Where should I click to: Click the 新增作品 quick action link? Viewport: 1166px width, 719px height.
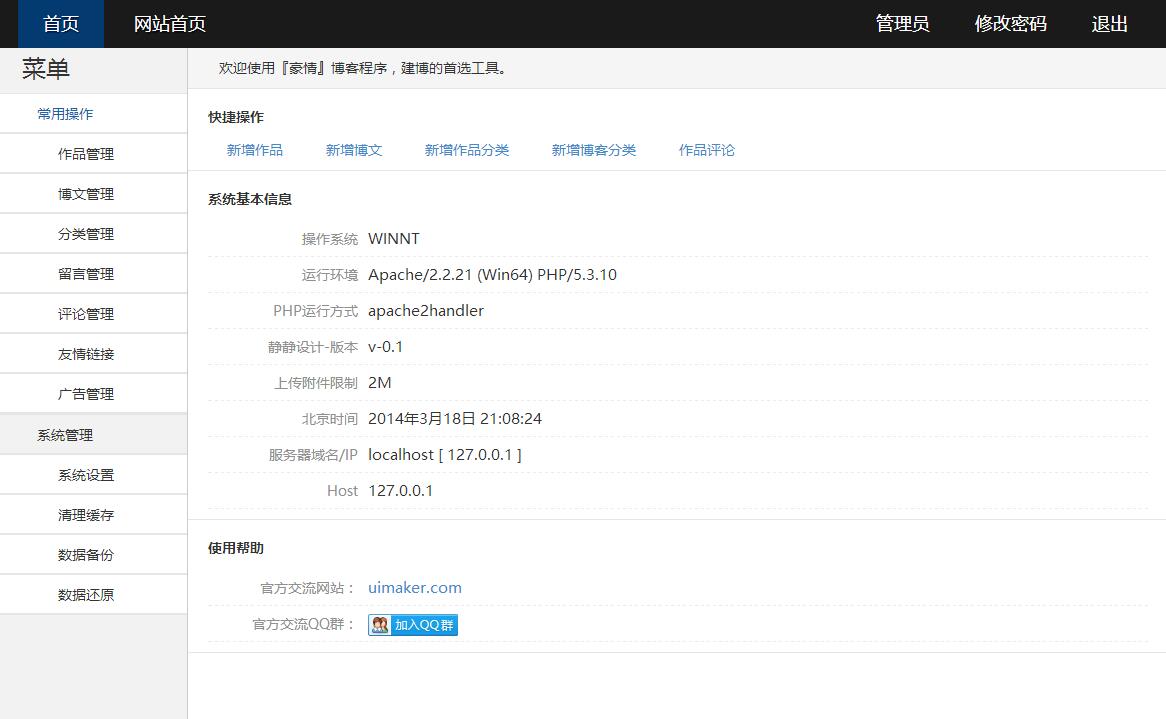coord(255,150)
